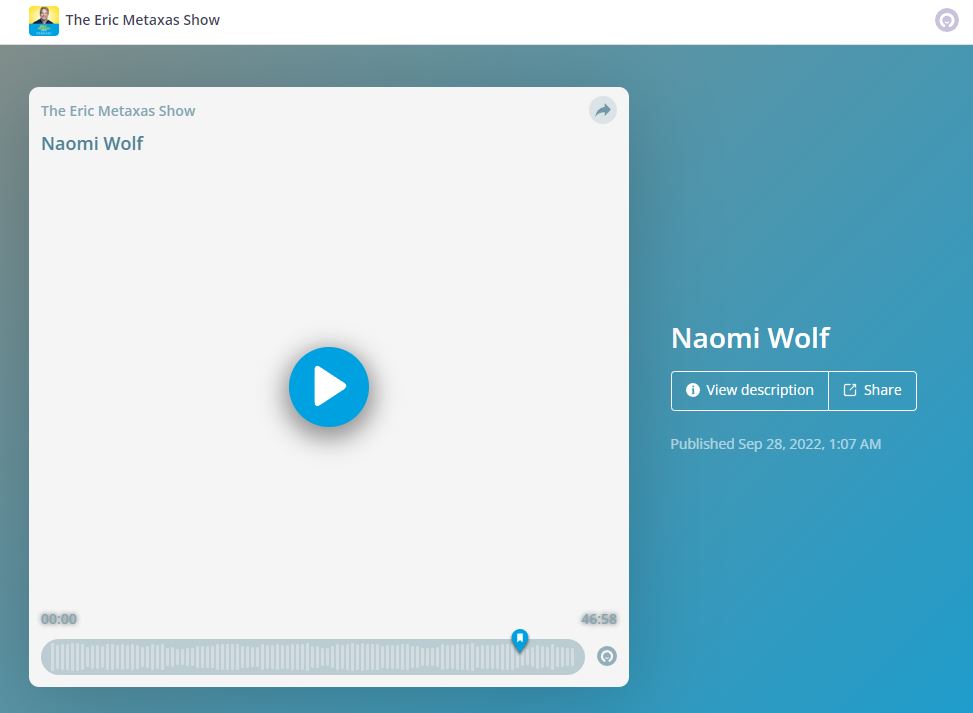Seek by clicking the middle of the waveform
This screenshot has width=973, height=713.
pyautogui.click(x=313, y=657)
